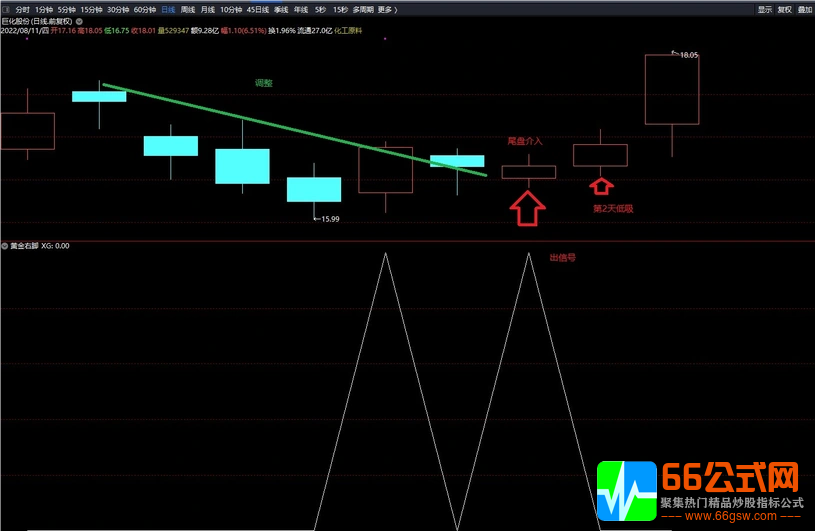Switch to the 分时 intraday tab
The image size is (815, 531).
click(22, 9)
